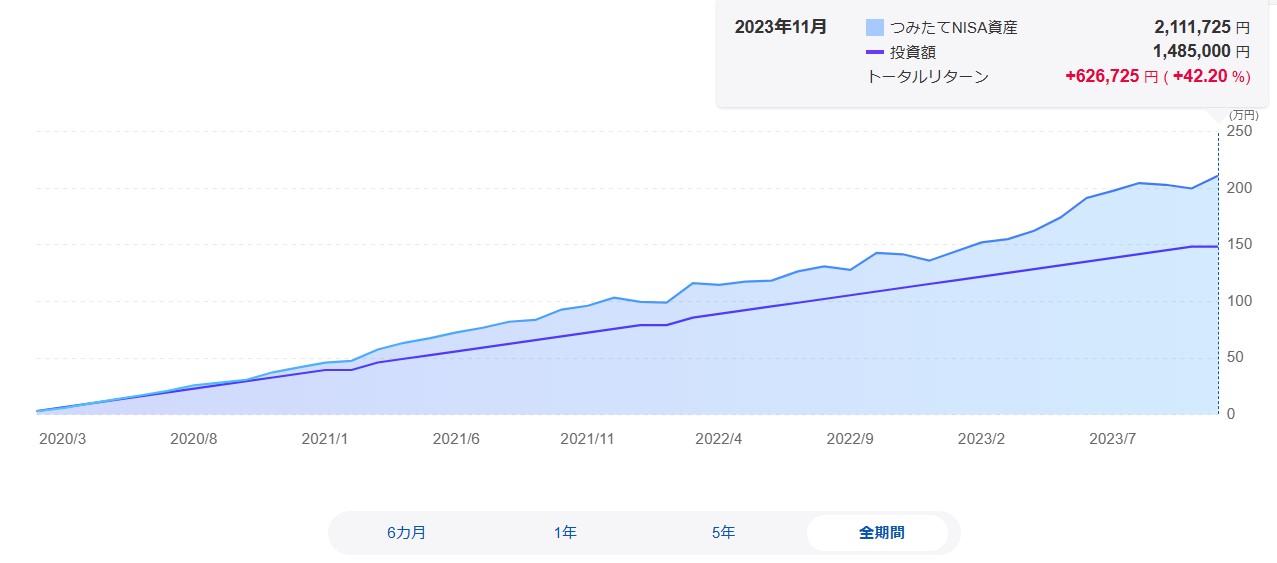Click the 投資額 legend label

[x=913, y=52]
